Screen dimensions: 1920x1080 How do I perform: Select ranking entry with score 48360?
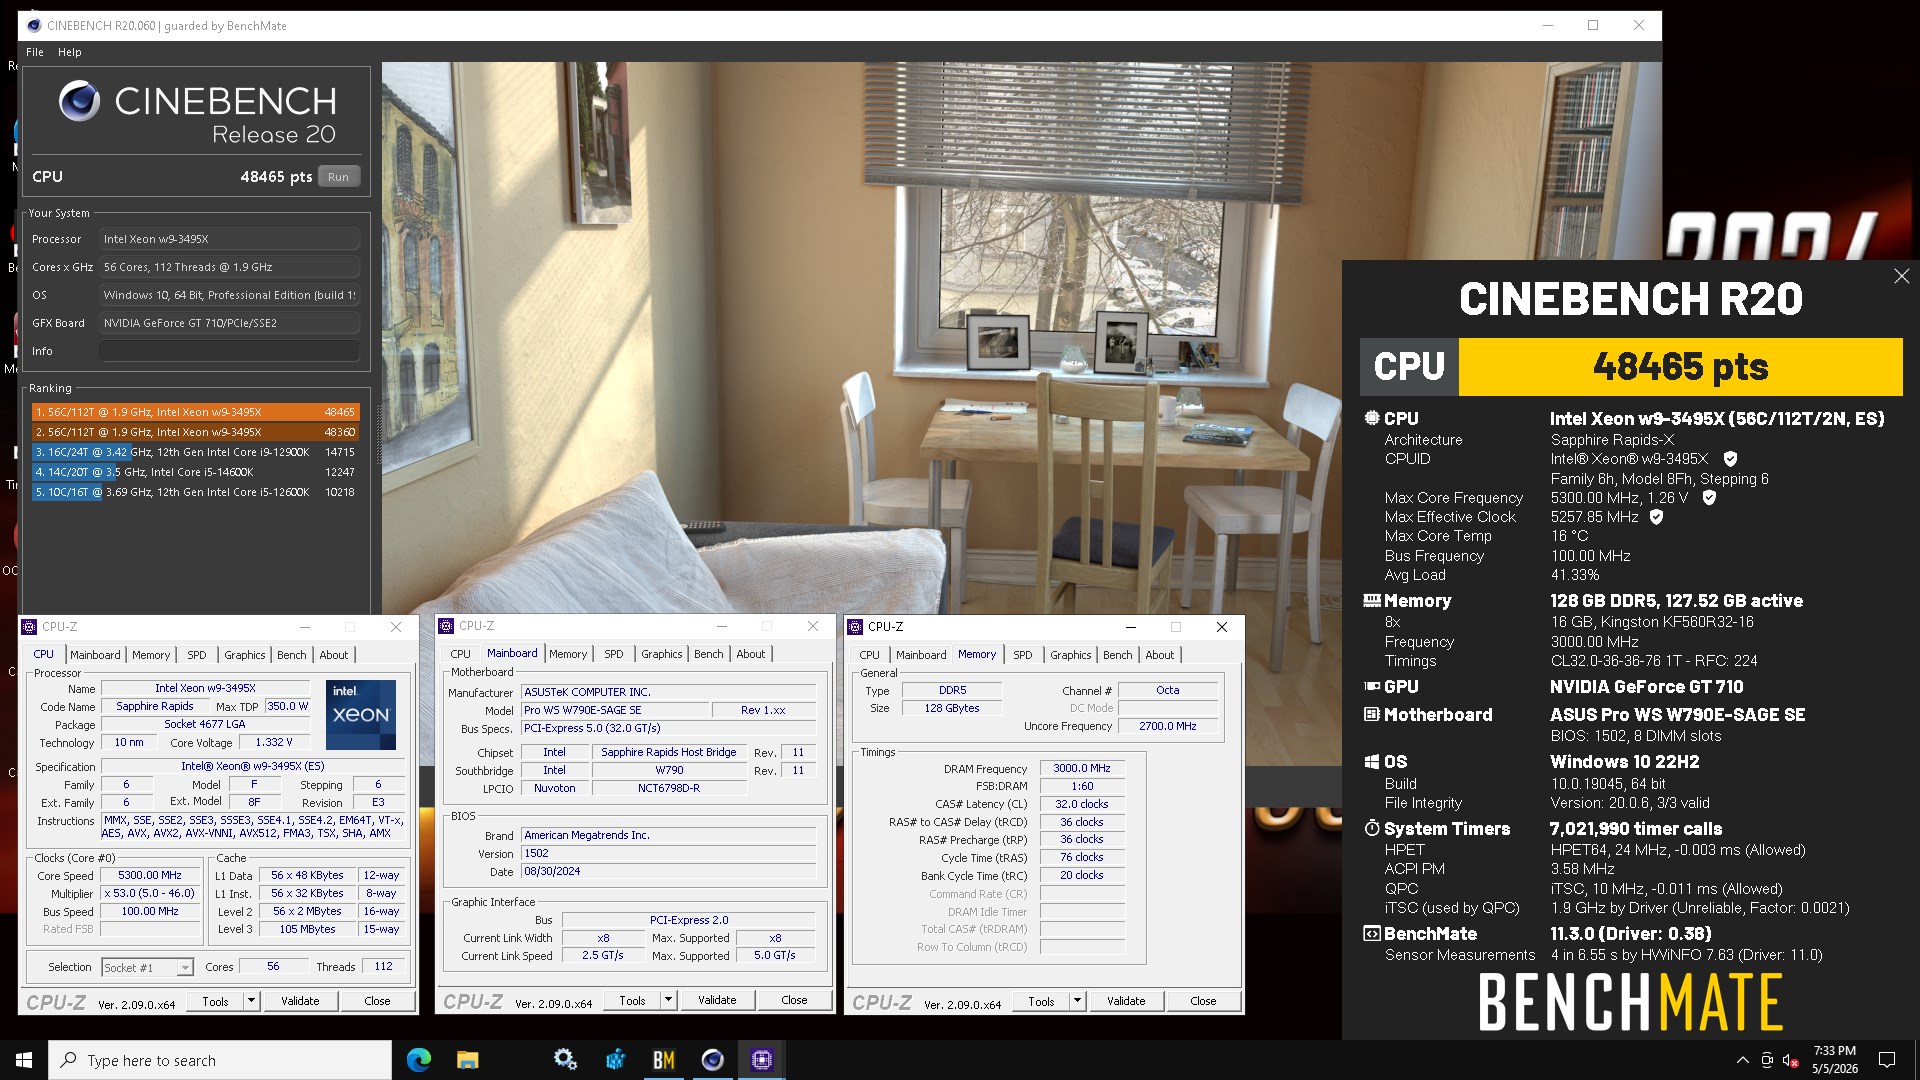195,432
